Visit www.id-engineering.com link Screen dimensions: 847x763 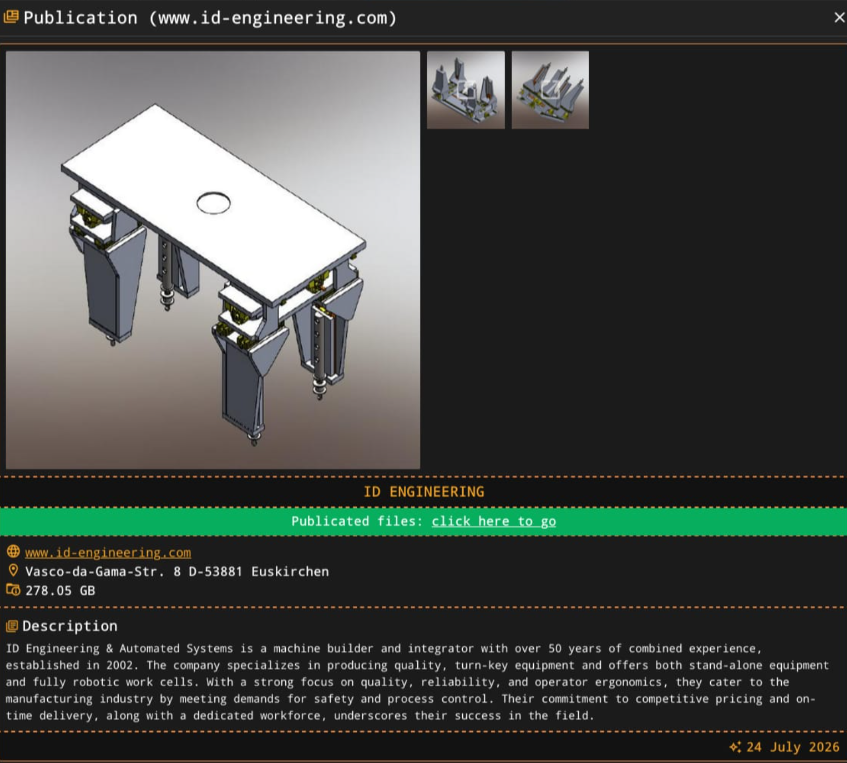tap(108, 553)
